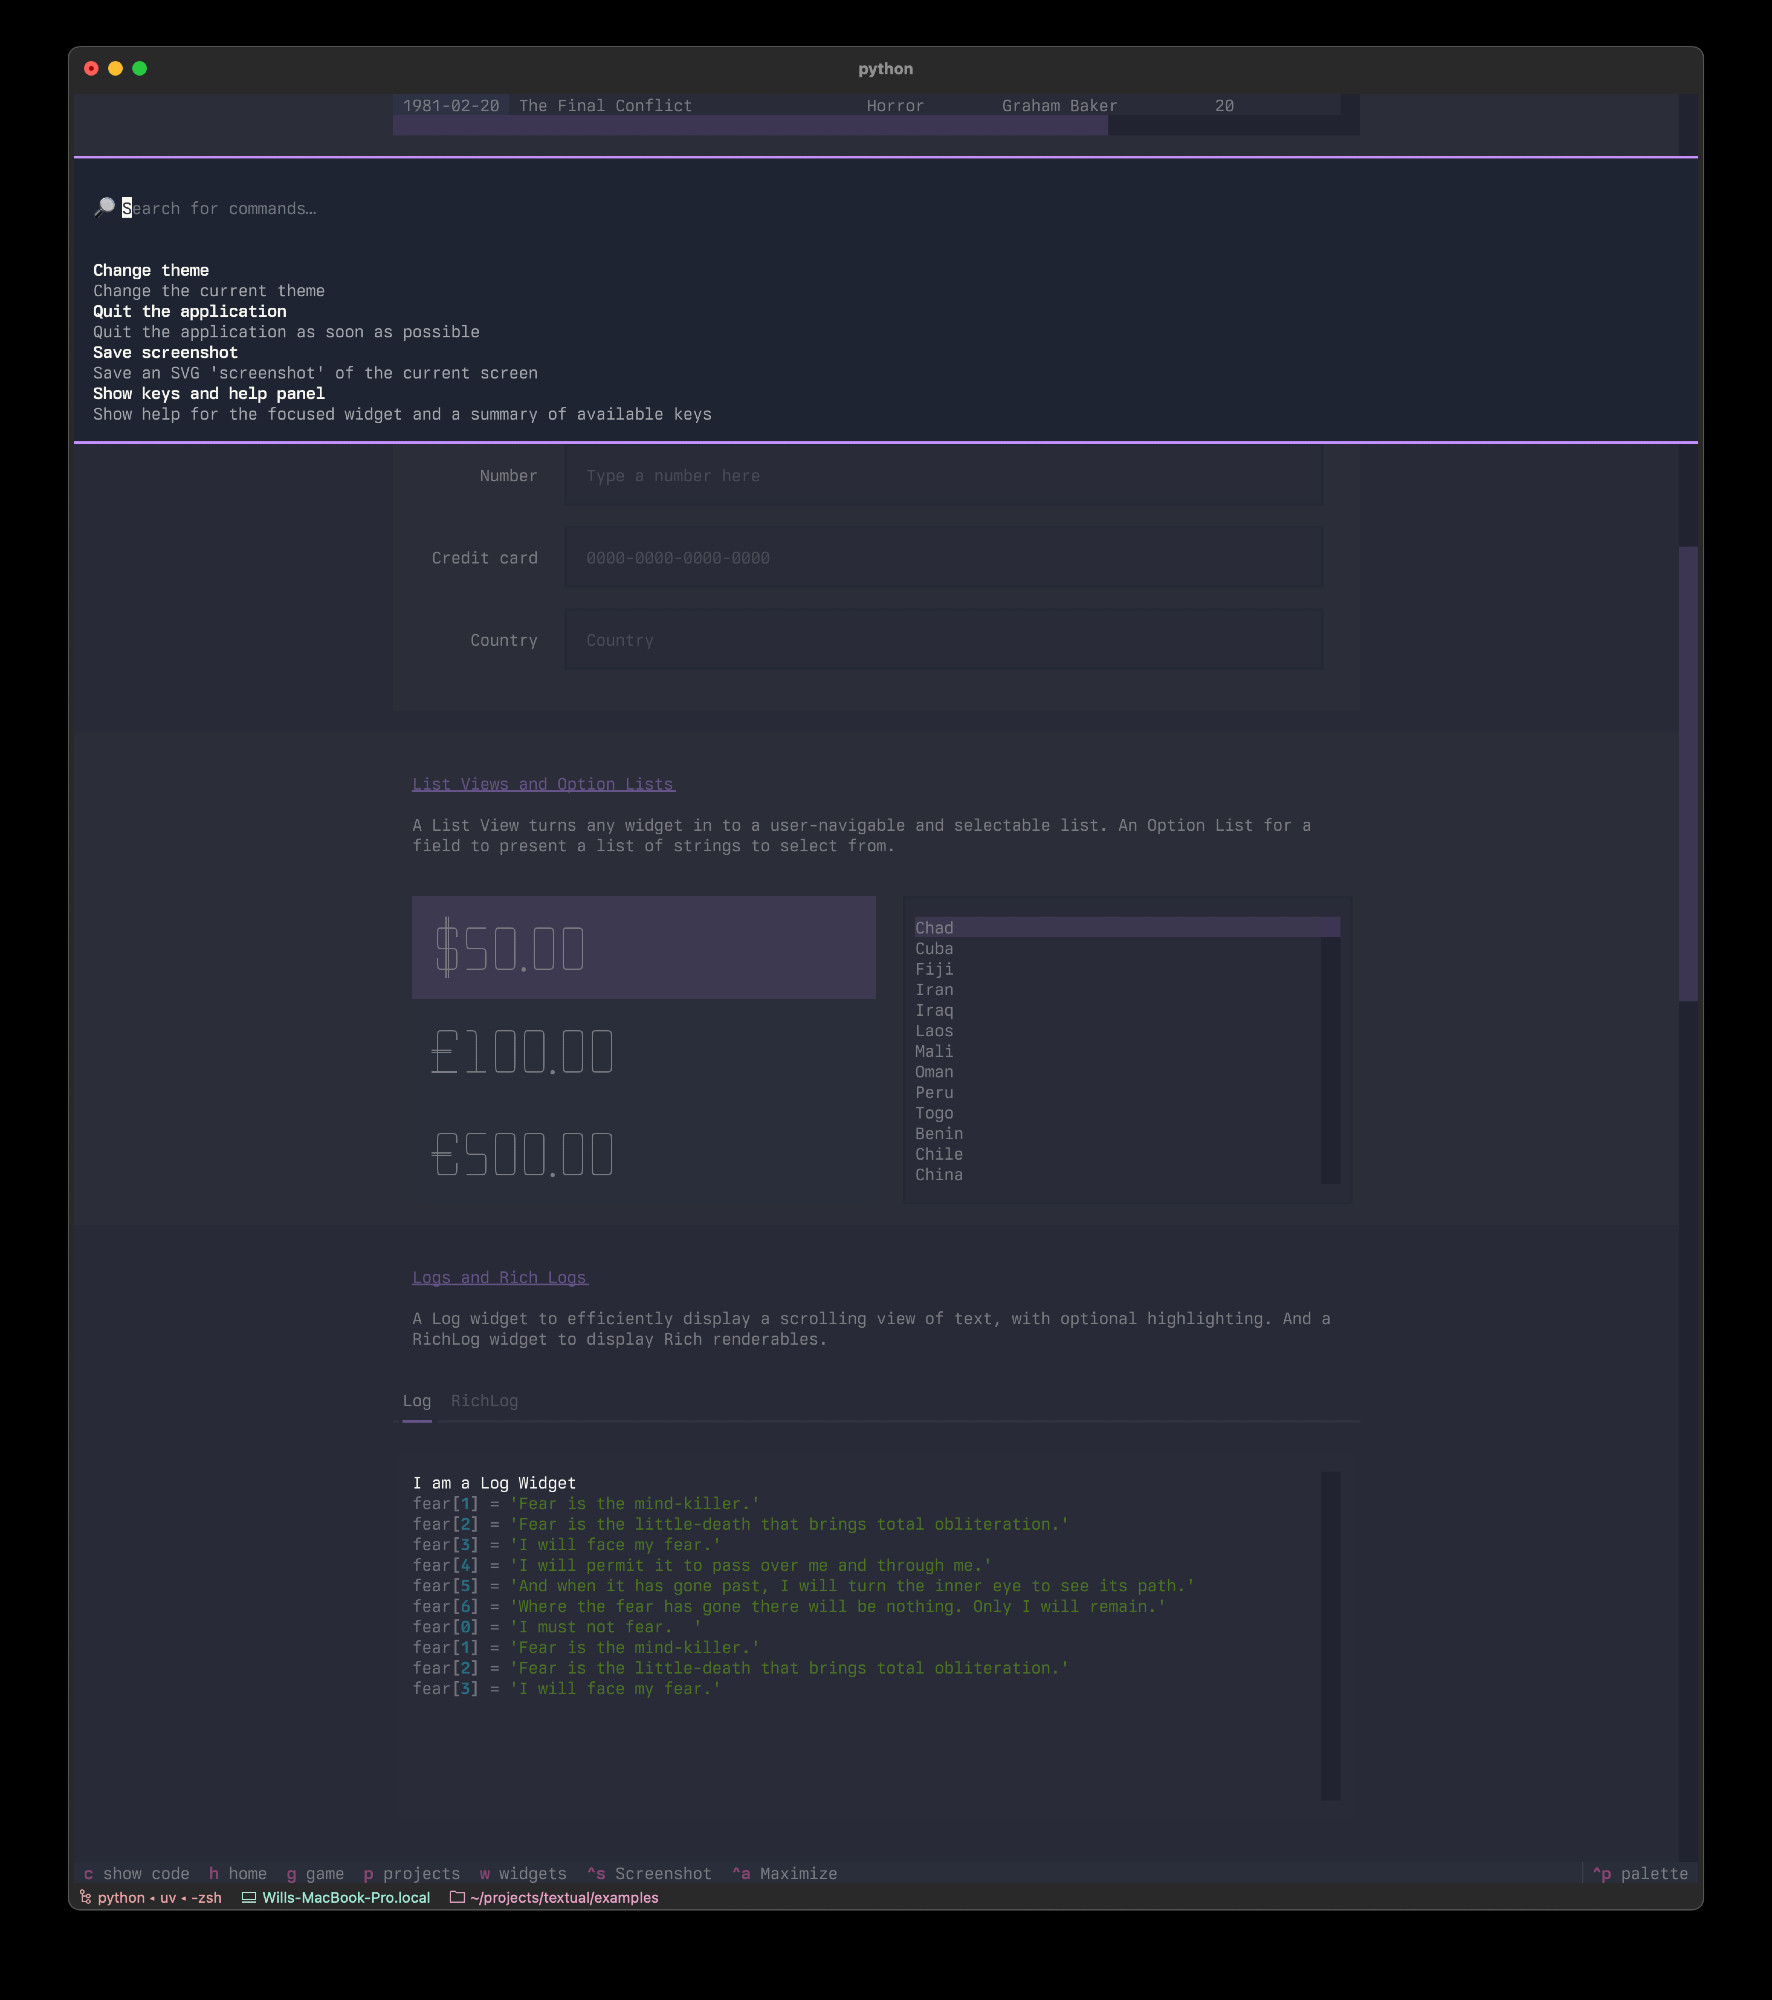Select Mali in the option list
The image size is (1772, 2000).
click(1118, 1051)
